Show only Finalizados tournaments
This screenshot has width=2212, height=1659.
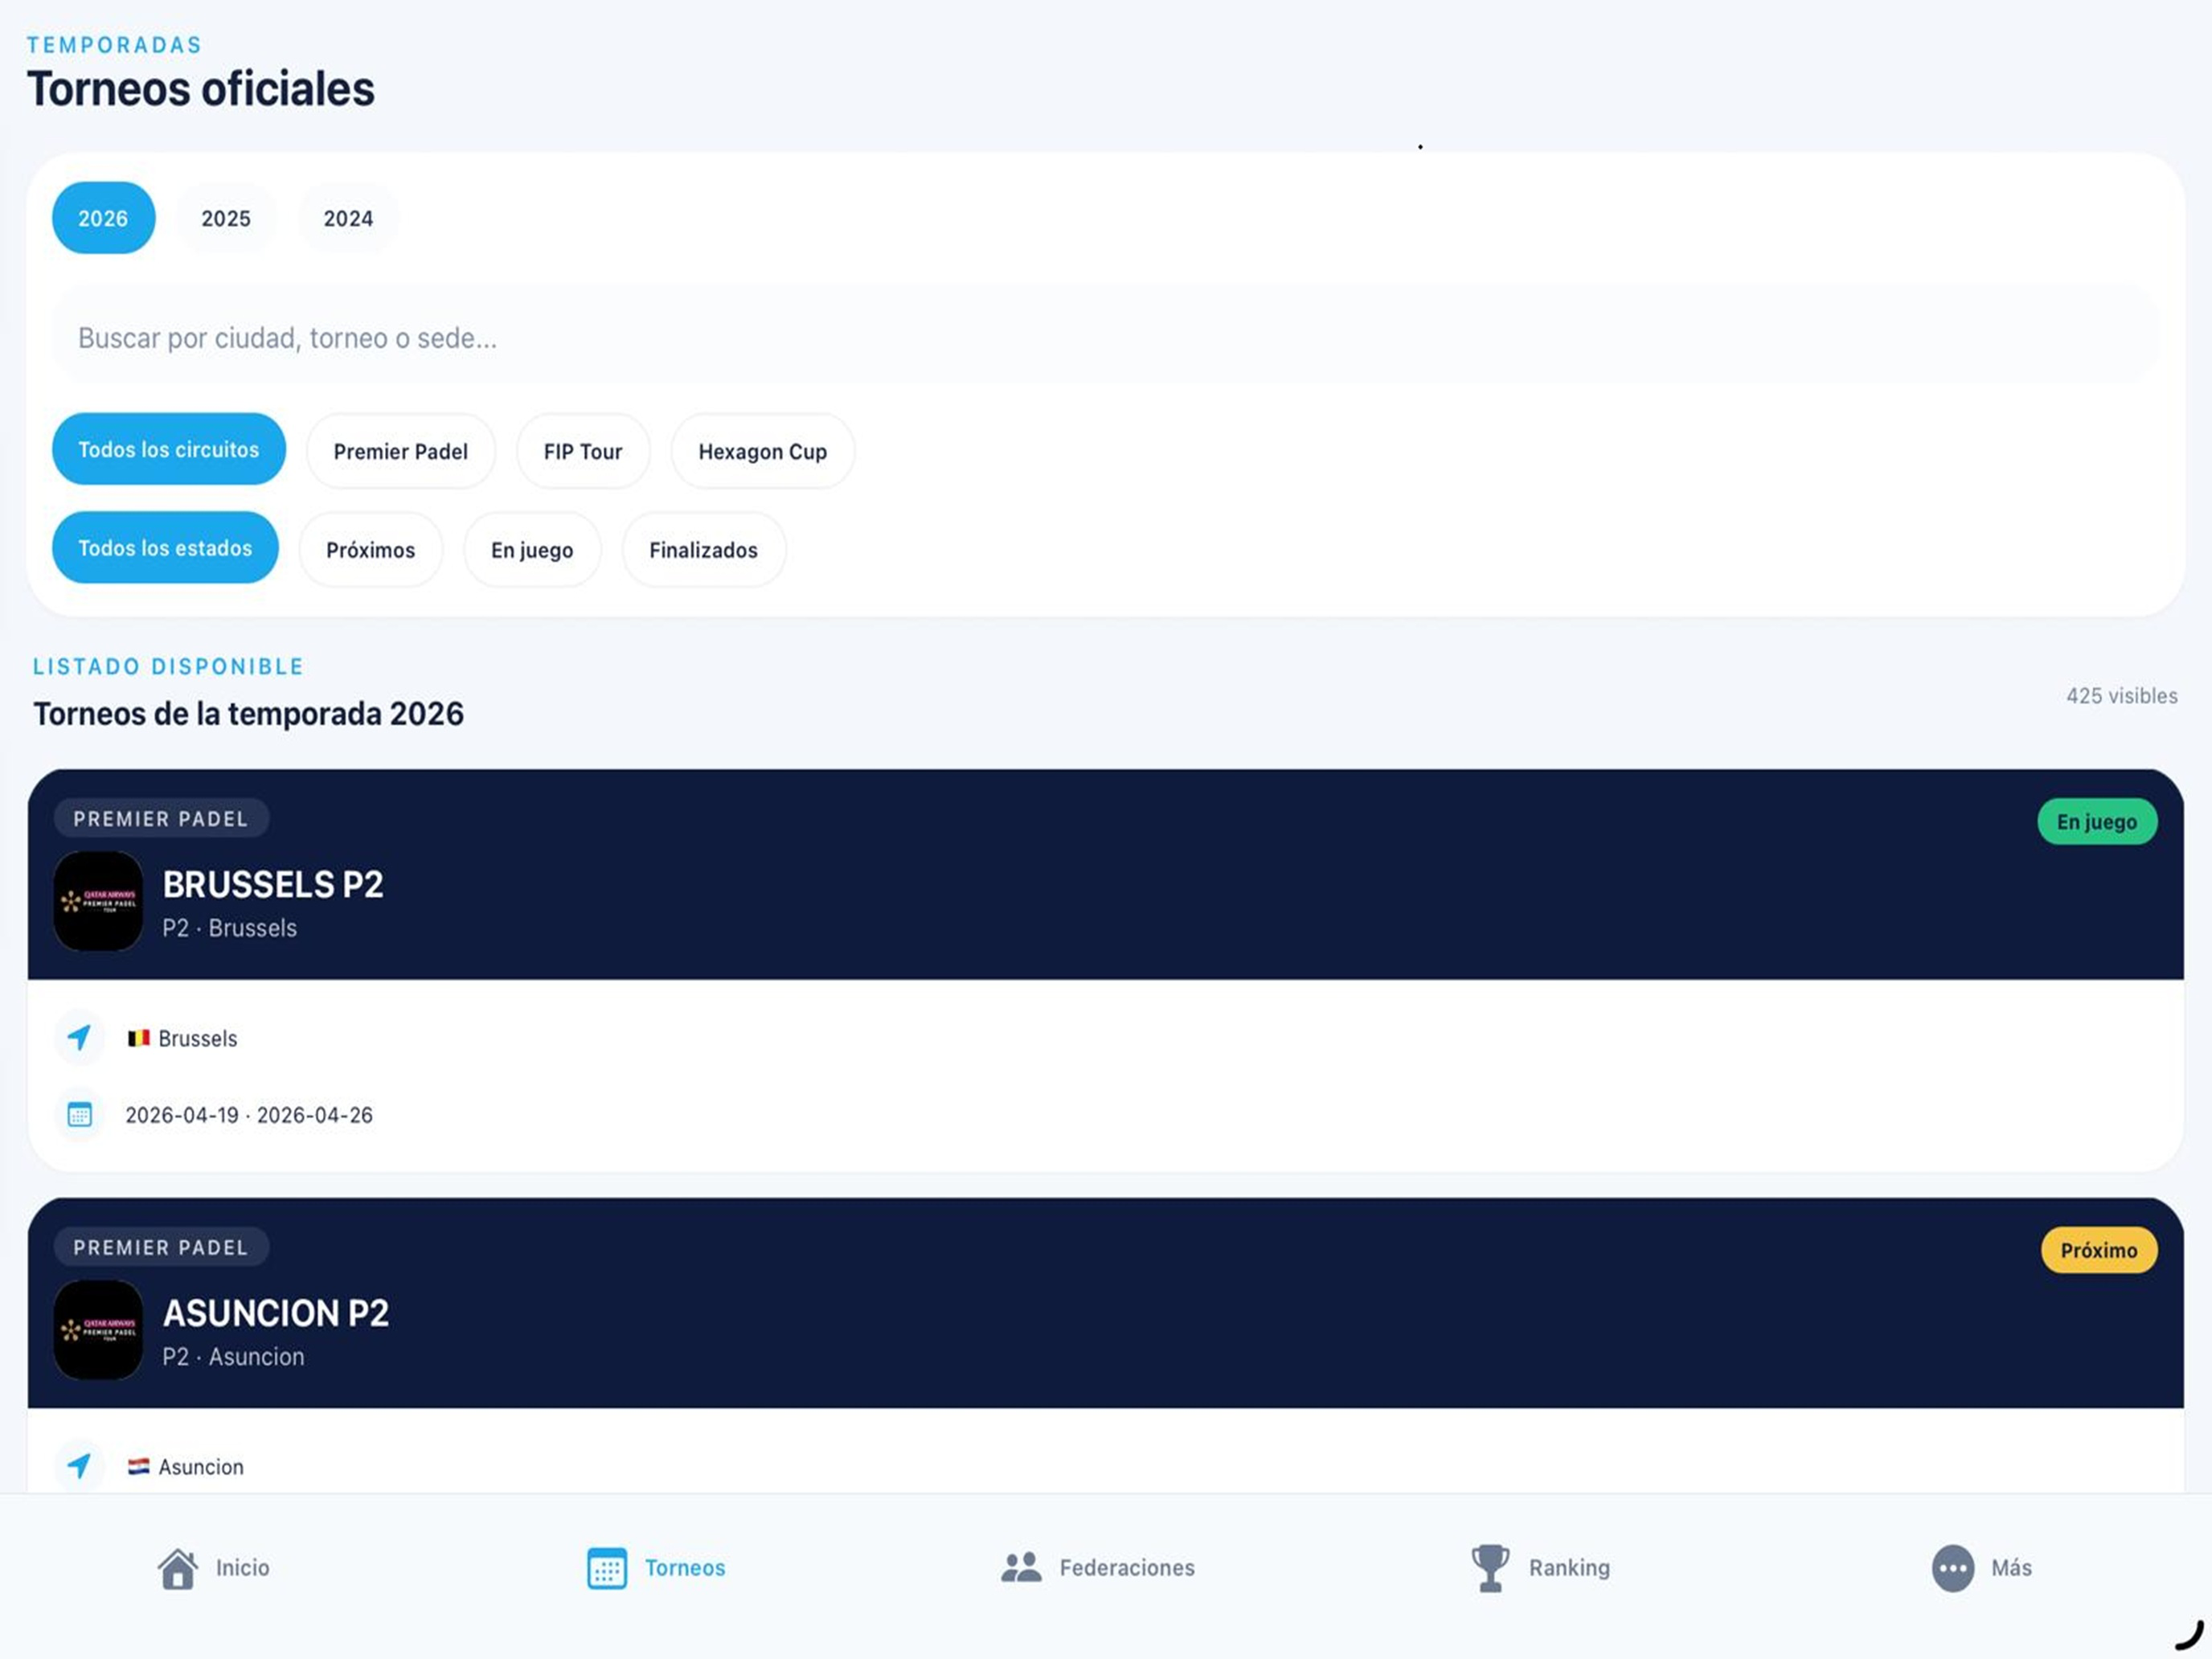[704, 550]
